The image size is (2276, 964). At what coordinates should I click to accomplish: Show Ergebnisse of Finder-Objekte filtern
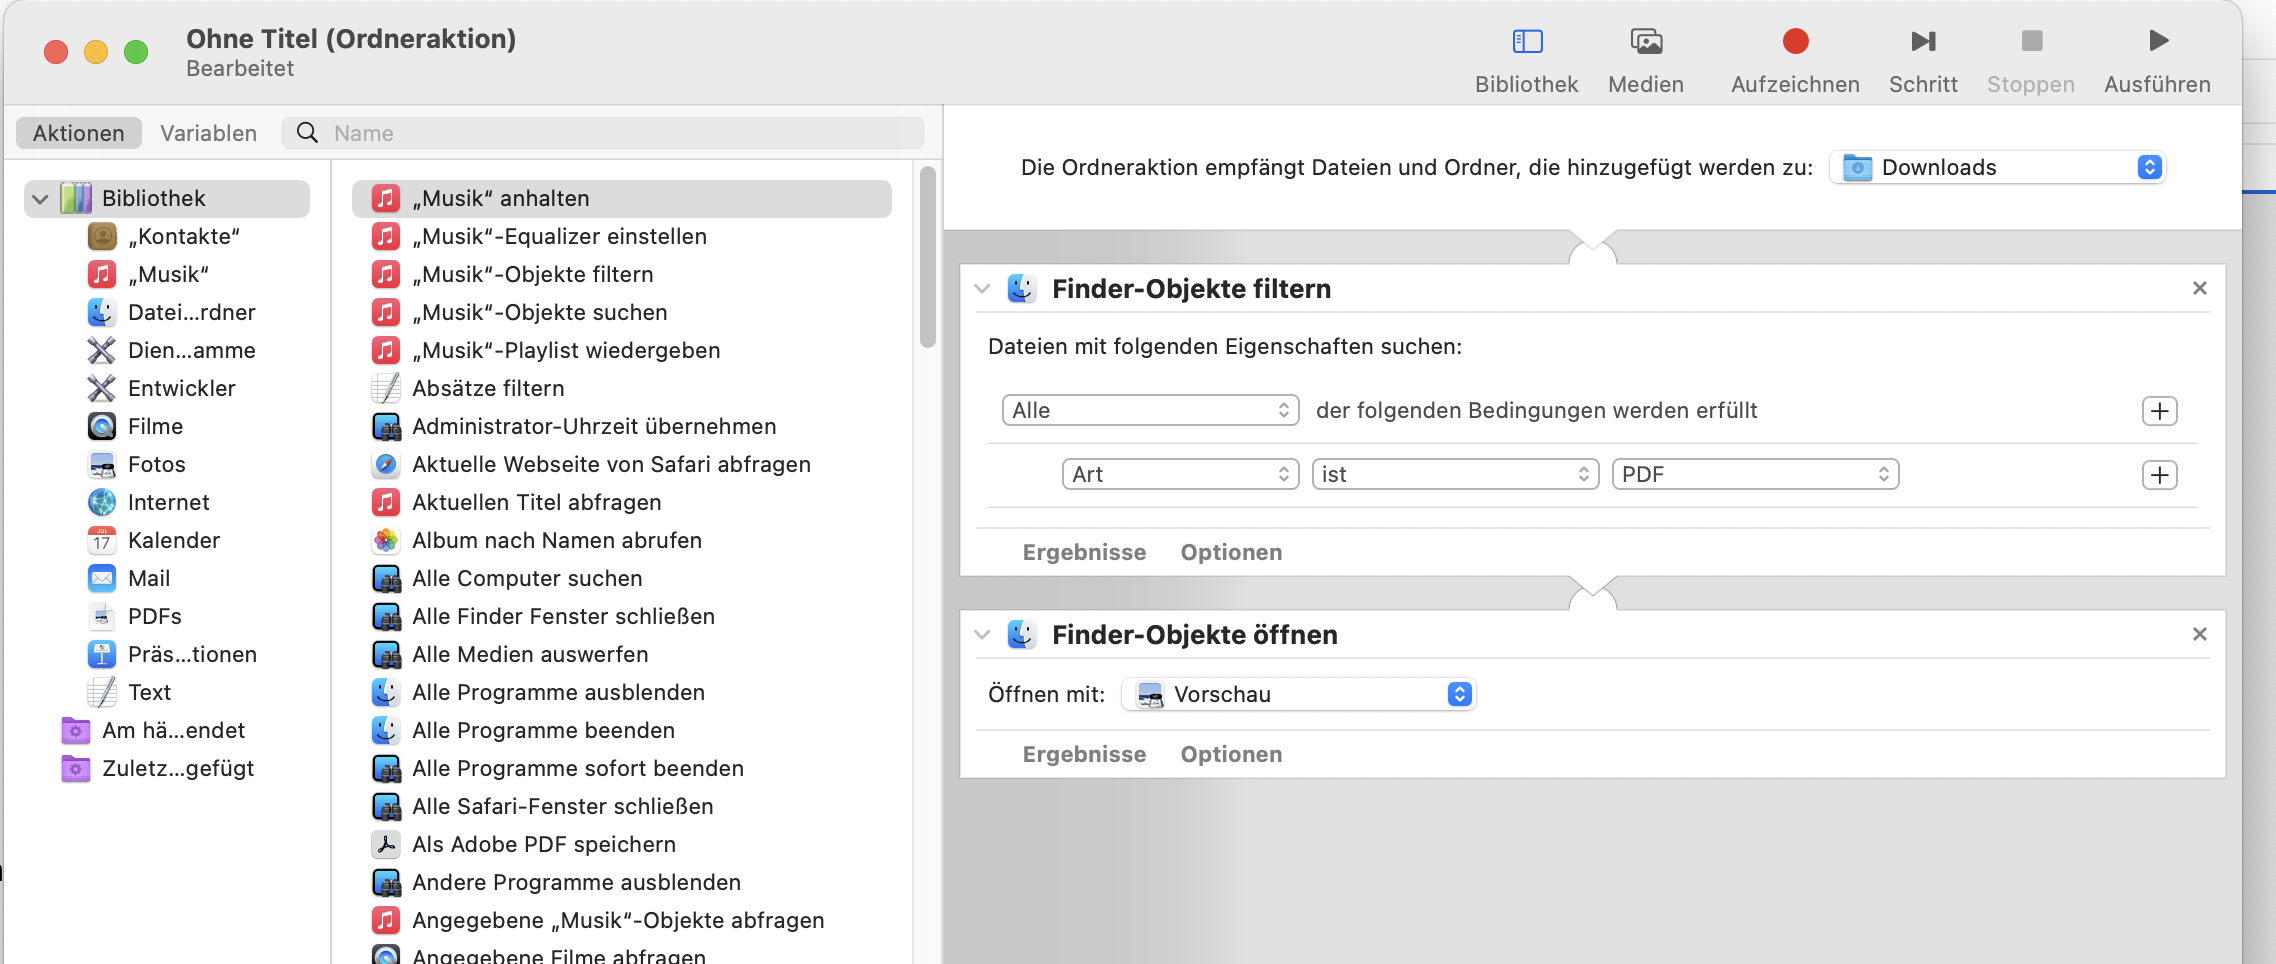click(x=1084, y=553)
